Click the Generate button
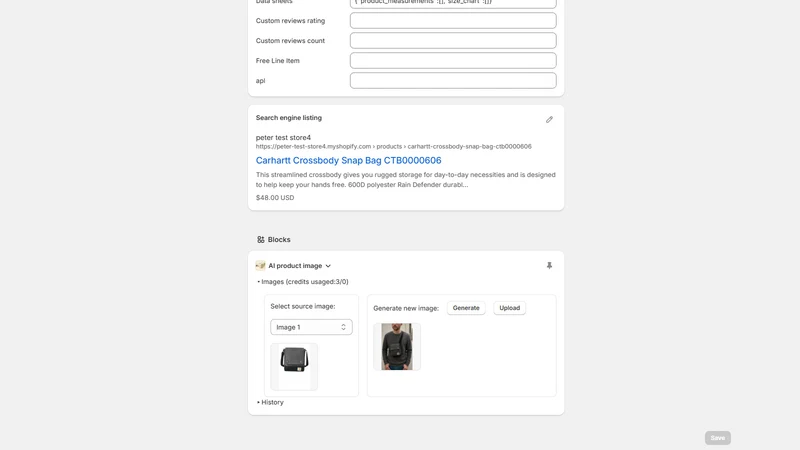The width and height of the screenshot is (800, 450). pos(466,308)
